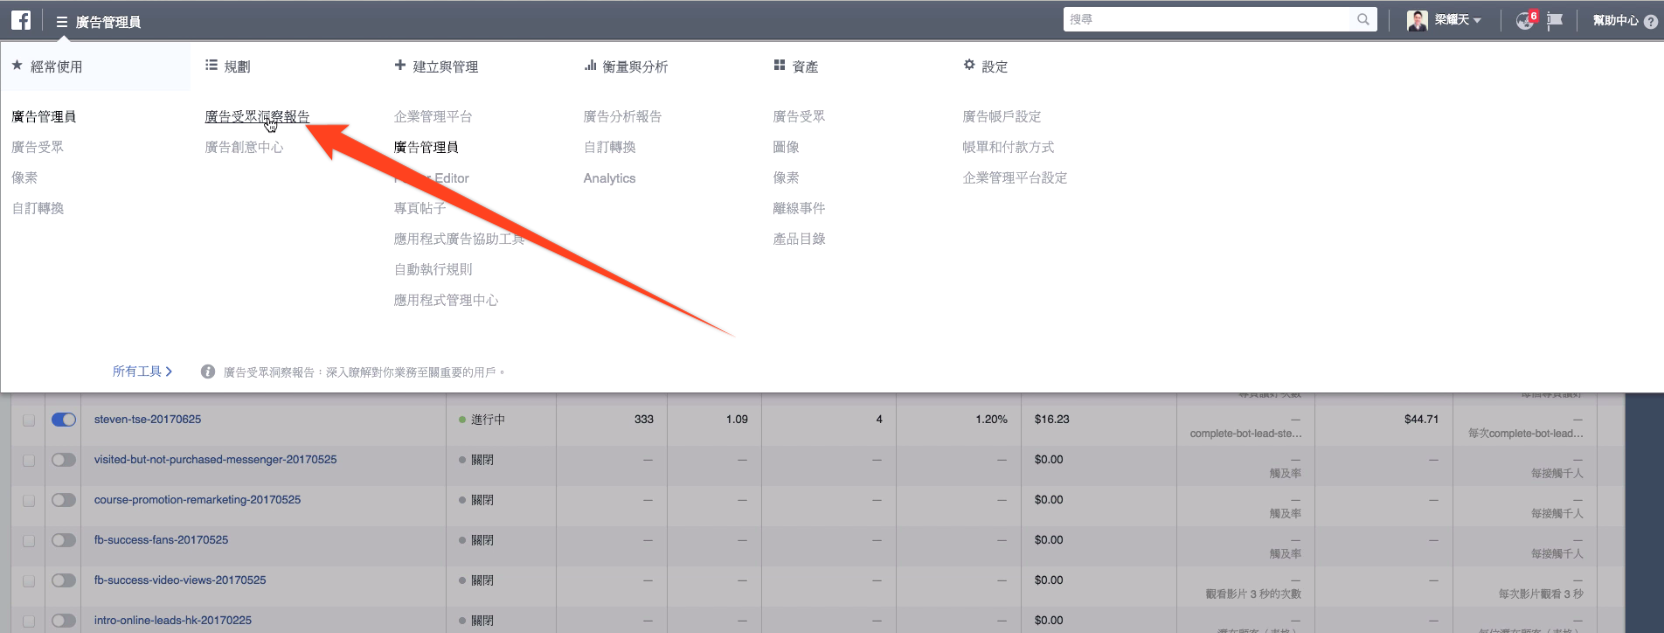The image size is (1664, 633).
Task: Select 廣告創意中心 menu item
Action: point(244,147)
